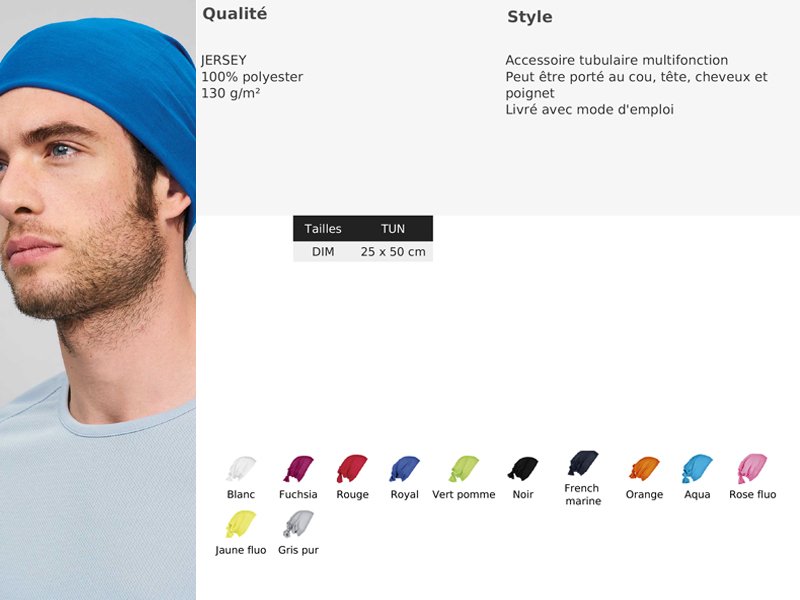The image size is (800, 600).
Task: Click the DIM row label
Action: pos(323,252)
